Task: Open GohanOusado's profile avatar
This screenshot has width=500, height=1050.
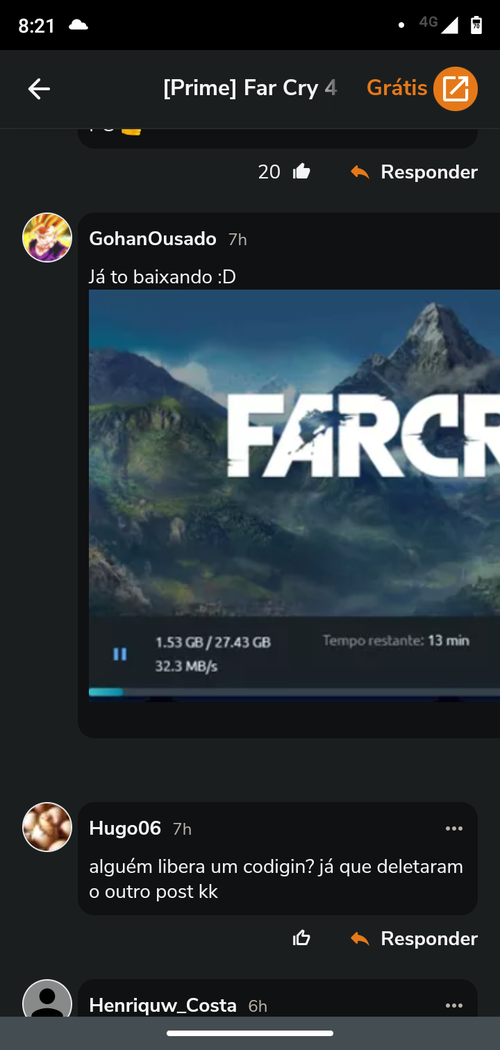Action: [47, 238]
